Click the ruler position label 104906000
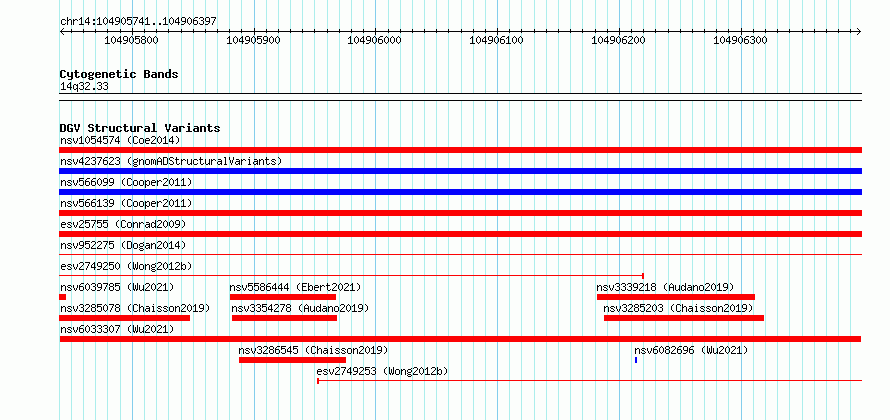This screenshot has width=890, height=420. (375, 40)
